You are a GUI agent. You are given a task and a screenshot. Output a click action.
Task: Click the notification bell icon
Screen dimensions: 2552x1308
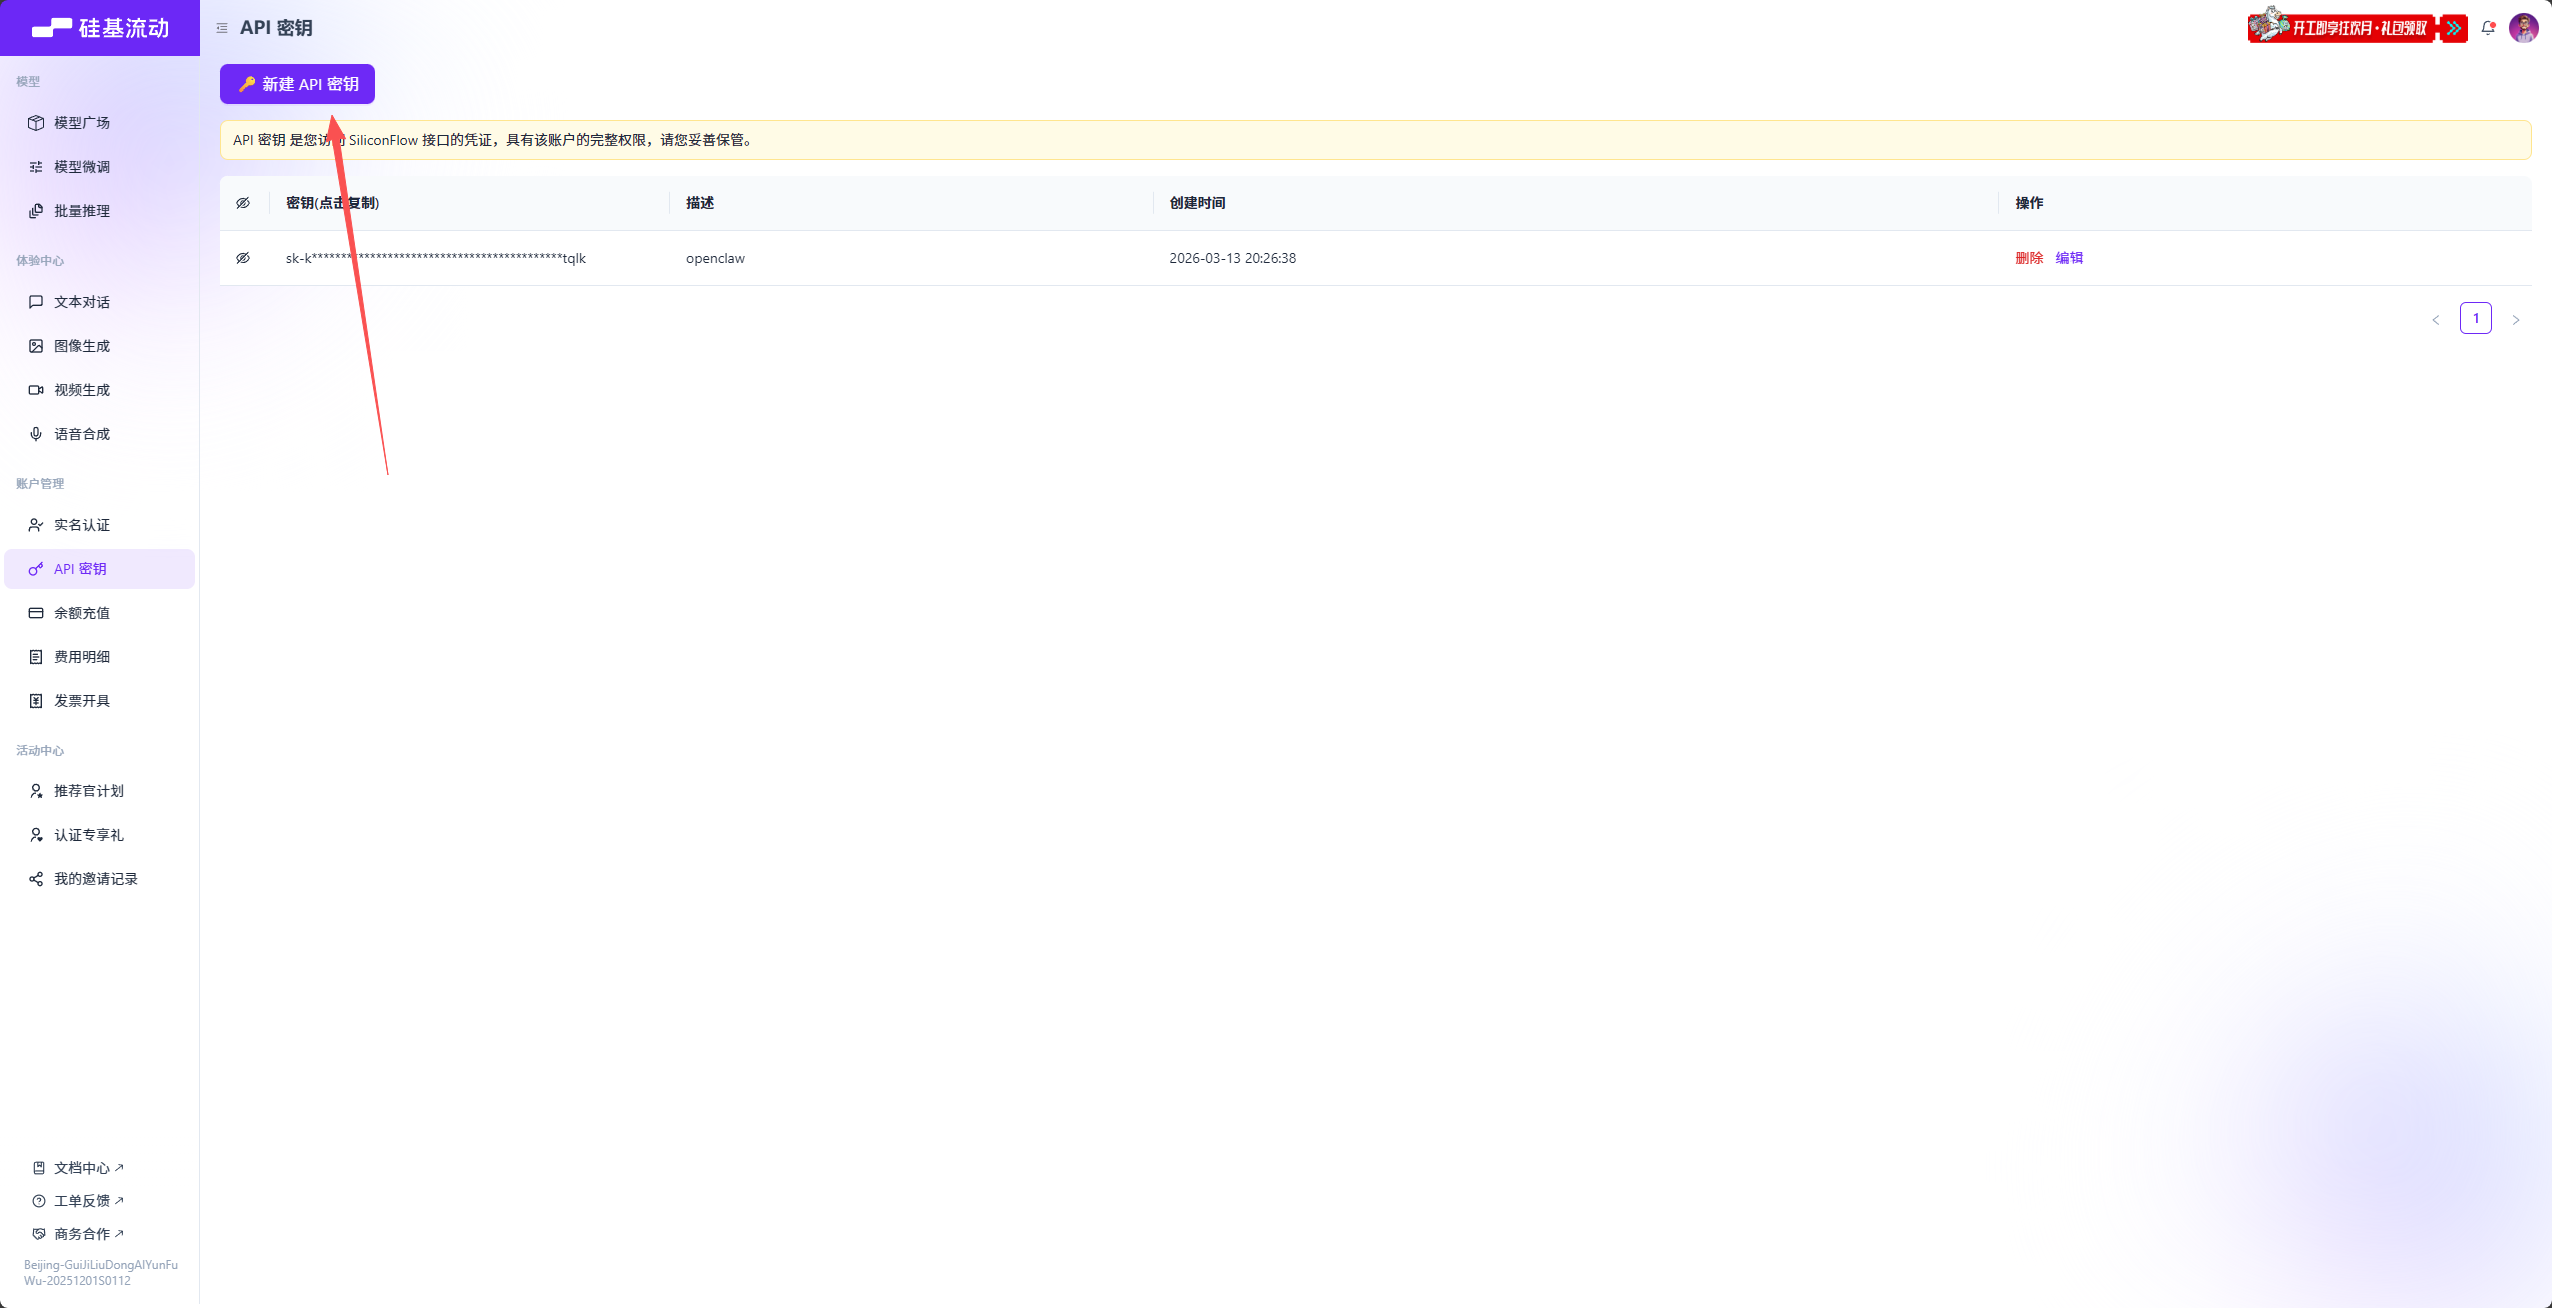[x=2488, y=28]
